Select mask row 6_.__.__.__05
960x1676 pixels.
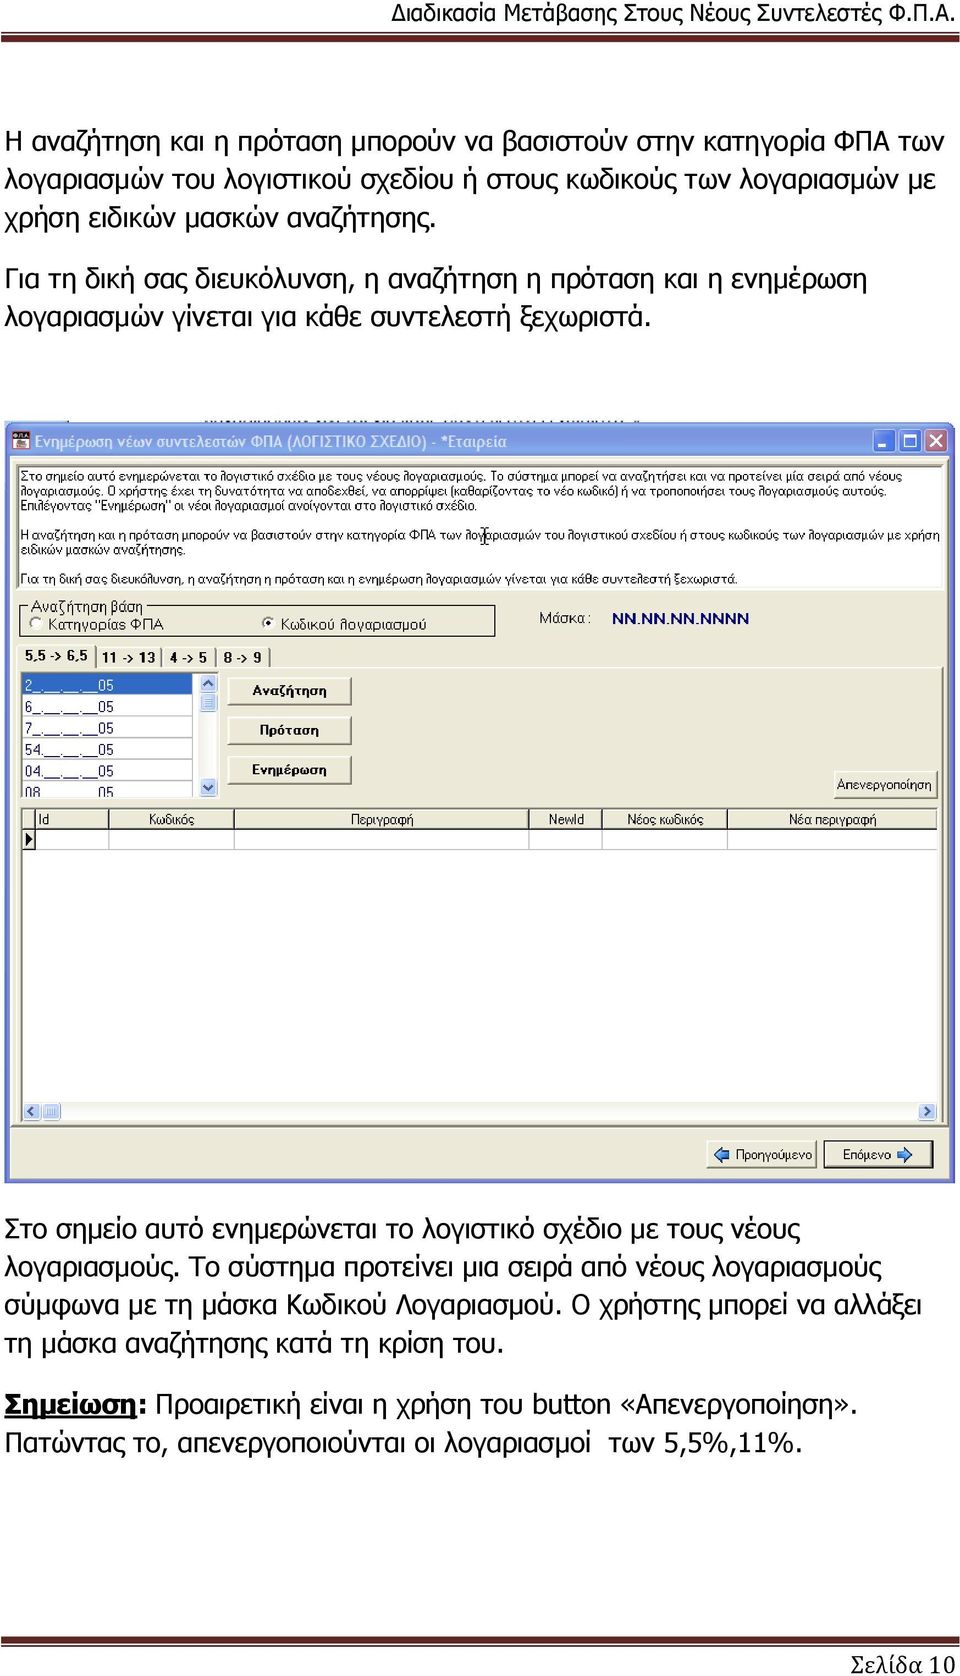(x=106, y=707)
